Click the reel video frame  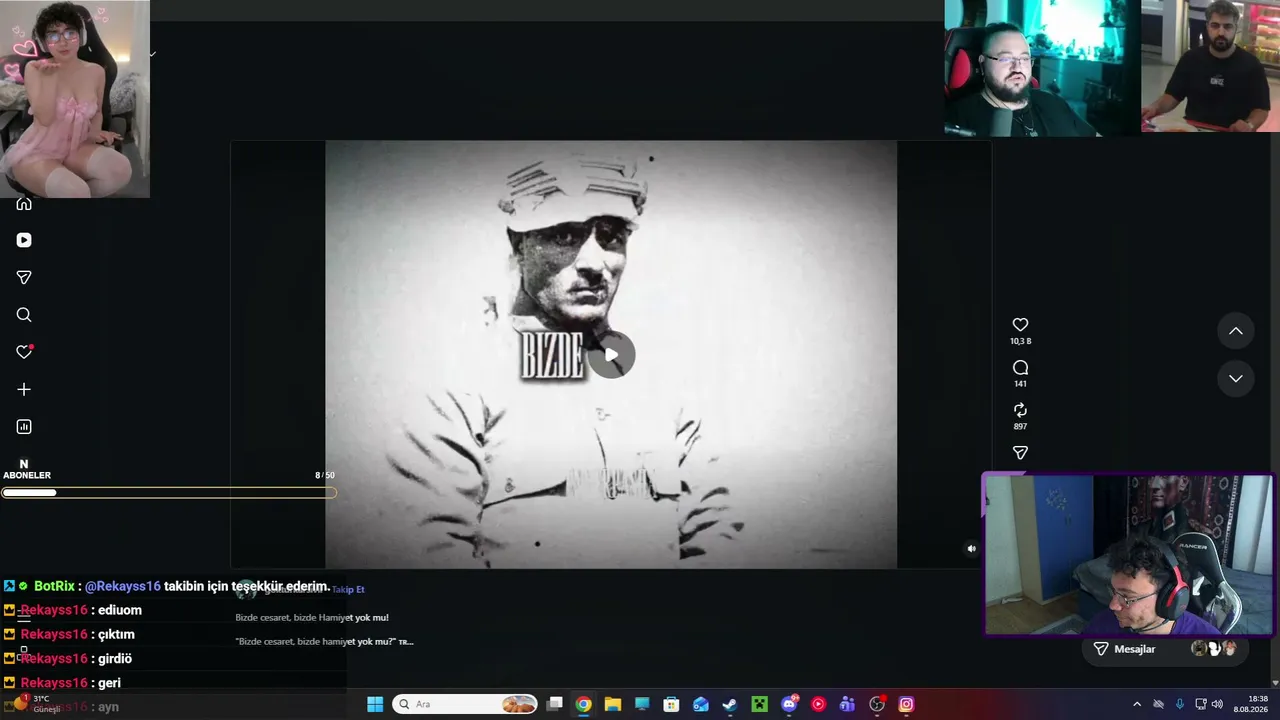pyautogui.click(x=611, y=354)
